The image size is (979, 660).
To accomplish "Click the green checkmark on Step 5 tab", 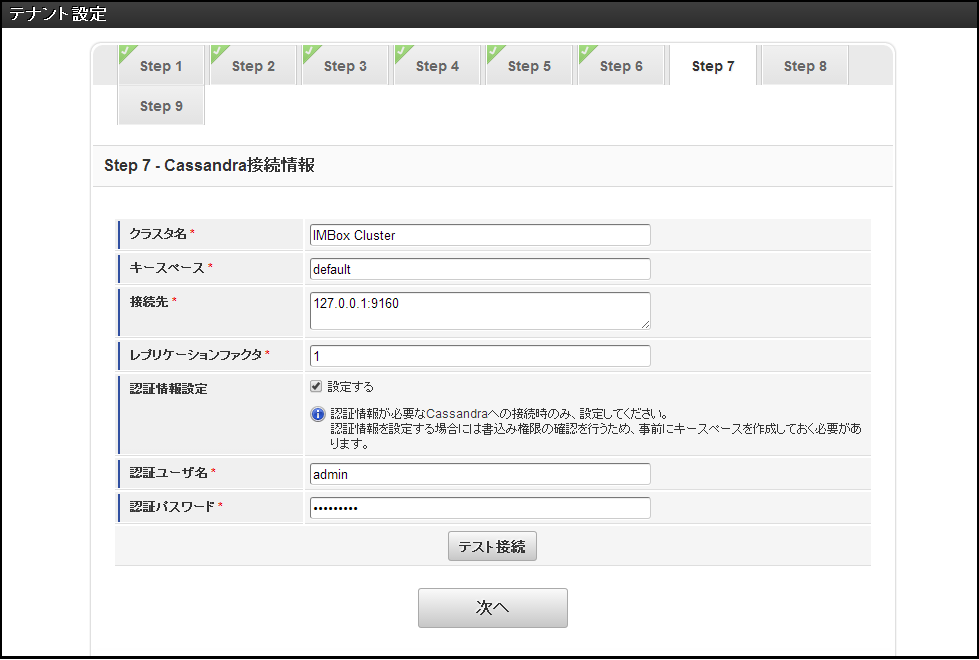I will tap(494, 50).
